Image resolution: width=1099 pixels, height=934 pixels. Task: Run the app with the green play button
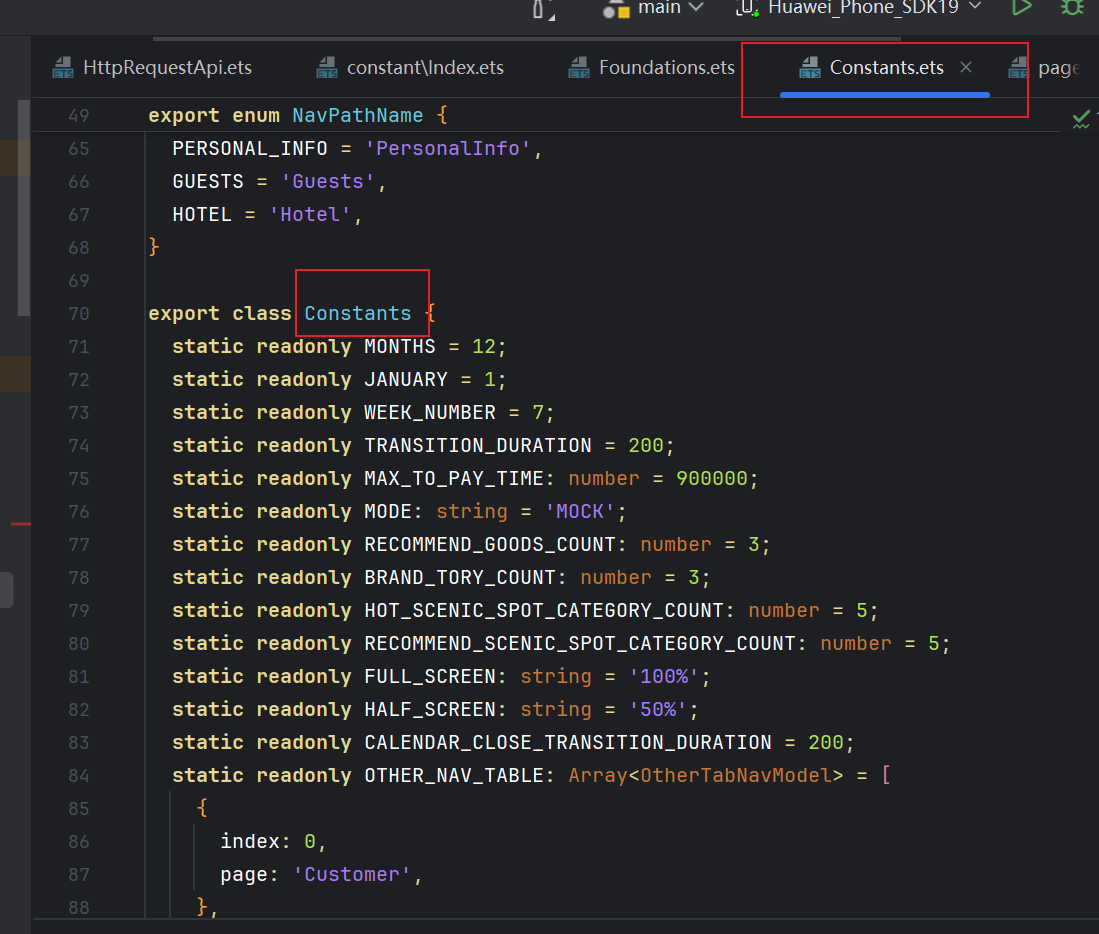1021,8
